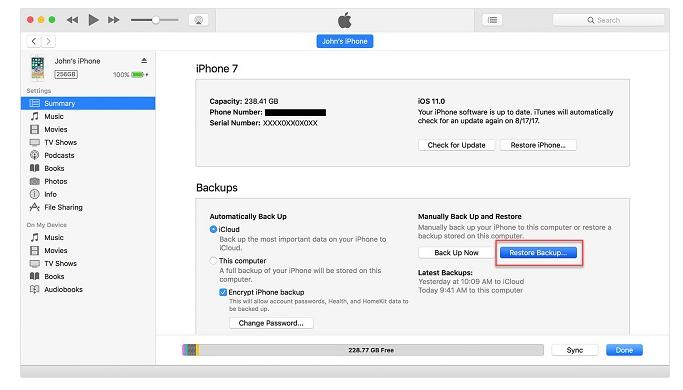Click the Check for Update button
The height and width of the screenshot is (390, 683).
[x=456, y=145]
